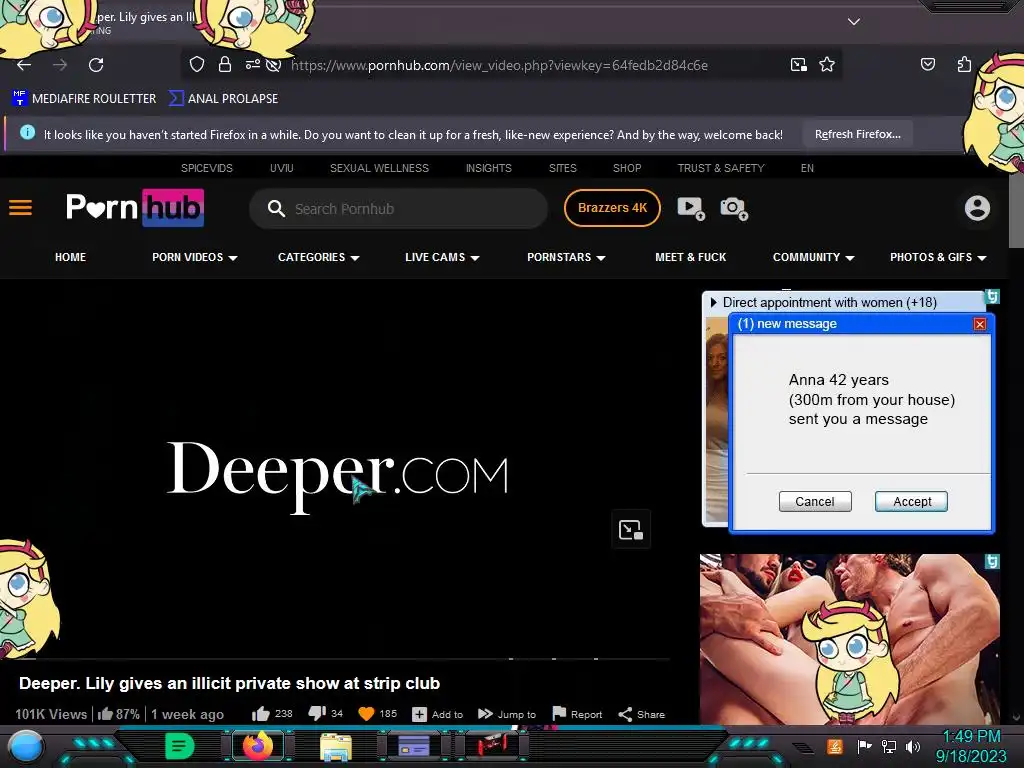1024x768 pixels.
Task: Open the MEDIAFIRE ROULETTER bookmark
Action: pyautogui.click(x=84, y=99)
